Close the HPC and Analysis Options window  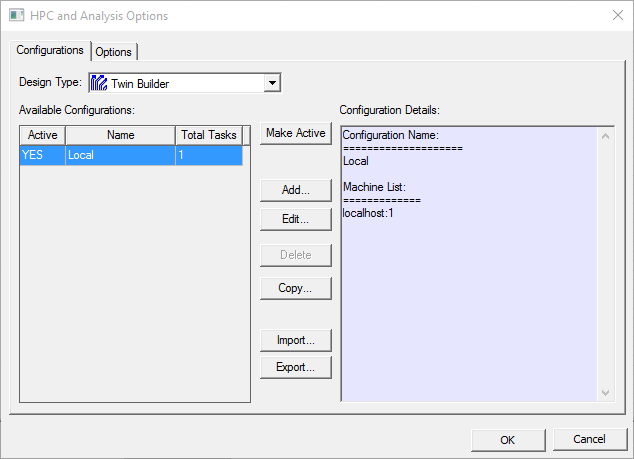point(618,15)
